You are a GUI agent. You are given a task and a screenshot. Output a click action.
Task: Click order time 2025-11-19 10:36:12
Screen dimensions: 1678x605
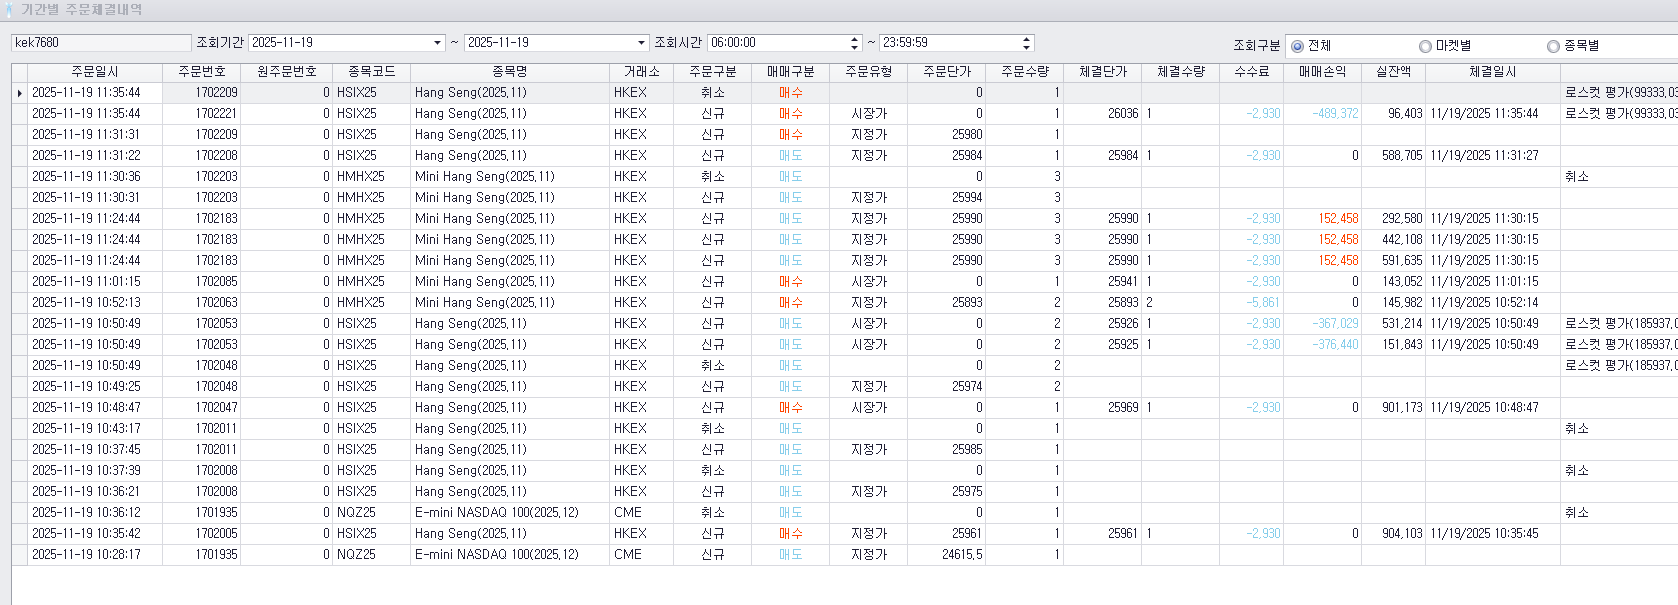pyautogui.click(x=86, y=512)
